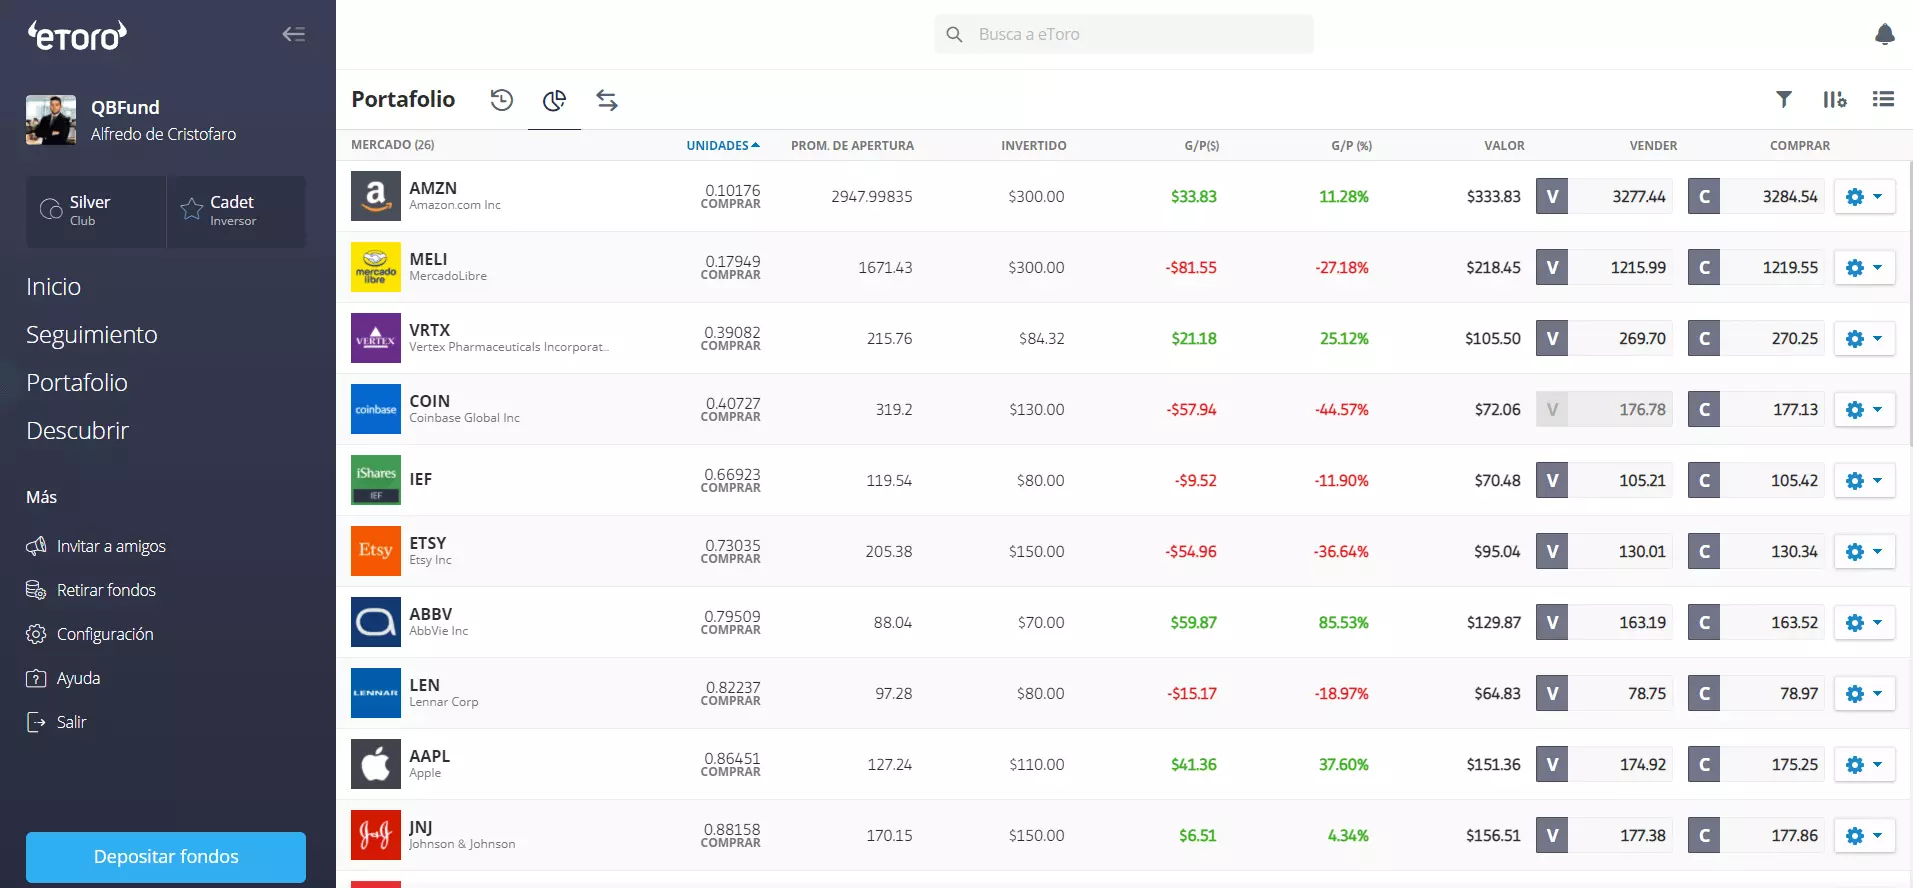This screenshot has width=1913, height=888.
Task: Open the portfolio filter funnel
Action: point(1784,99)
